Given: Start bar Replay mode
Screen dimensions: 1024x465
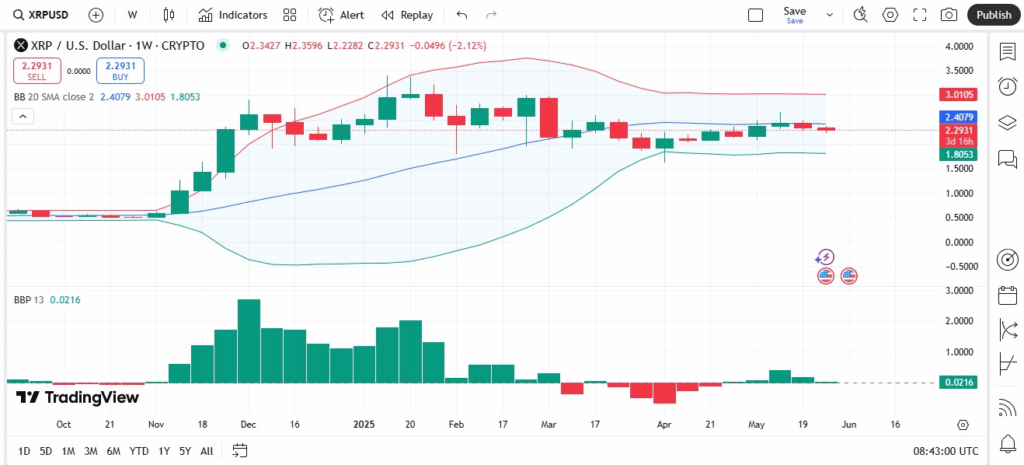Looking at the screenshot, I should point(407,14).
